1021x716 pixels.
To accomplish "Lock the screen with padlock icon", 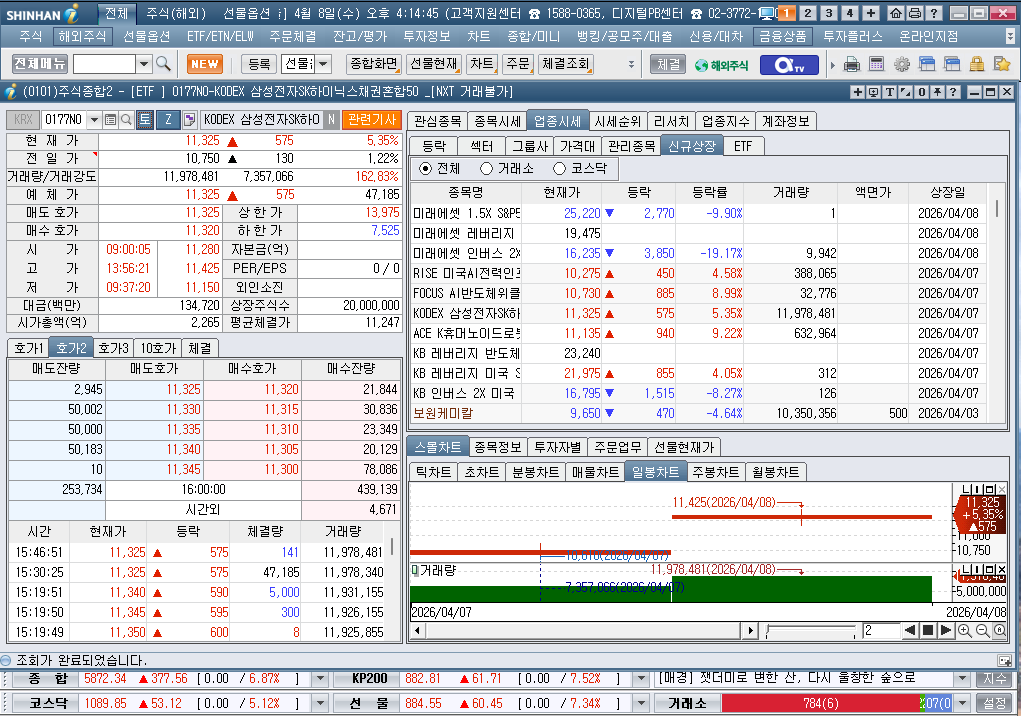I will click(976, 64).
